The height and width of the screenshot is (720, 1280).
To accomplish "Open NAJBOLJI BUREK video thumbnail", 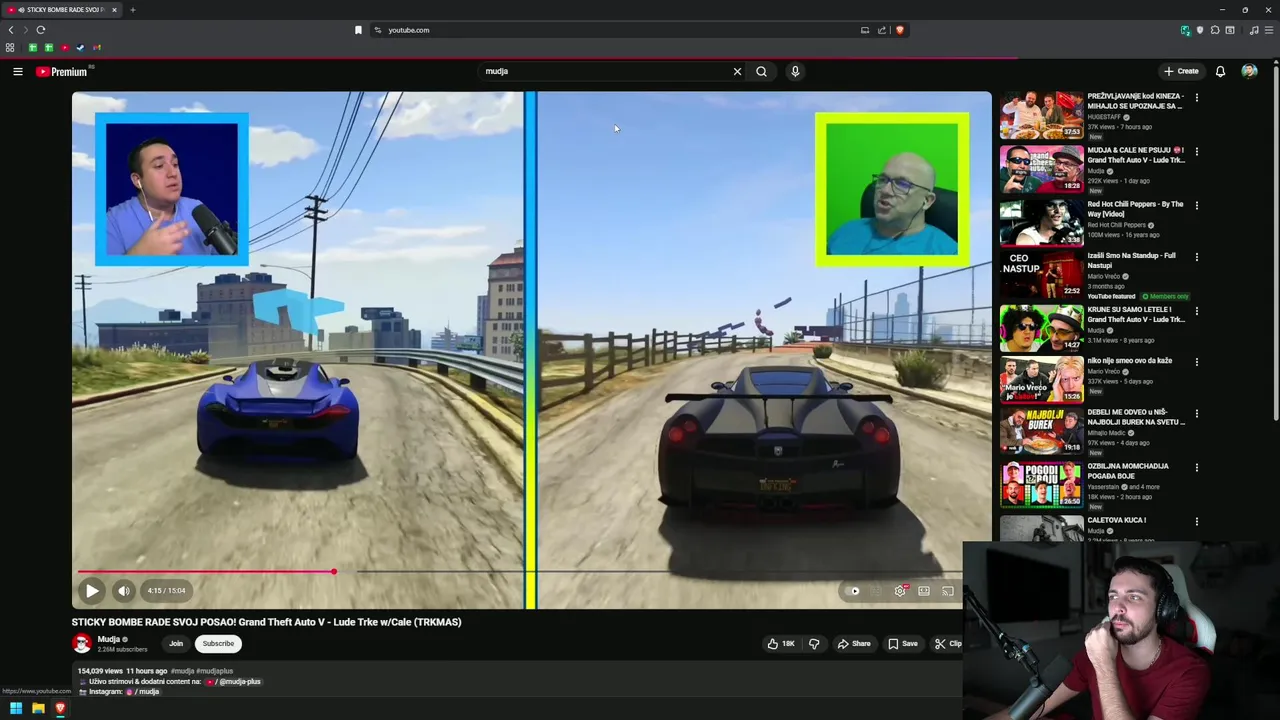I will pyautogui.click(x=1041, y=431).
